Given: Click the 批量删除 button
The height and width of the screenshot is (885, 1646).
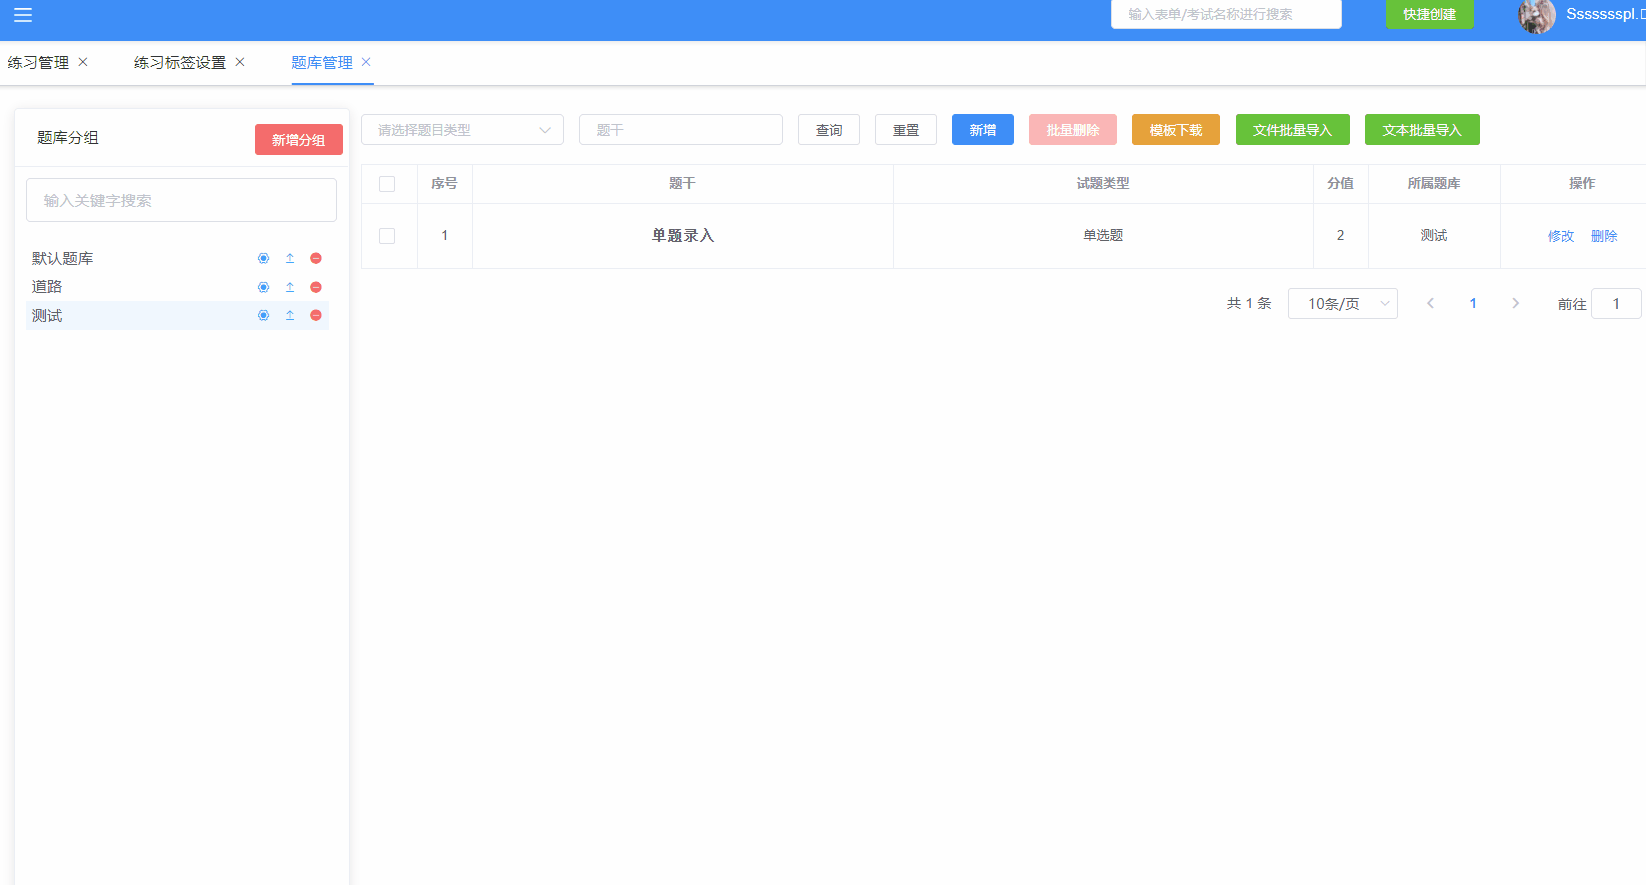Looking at the screenshot, I should (x=1073, y=130).
